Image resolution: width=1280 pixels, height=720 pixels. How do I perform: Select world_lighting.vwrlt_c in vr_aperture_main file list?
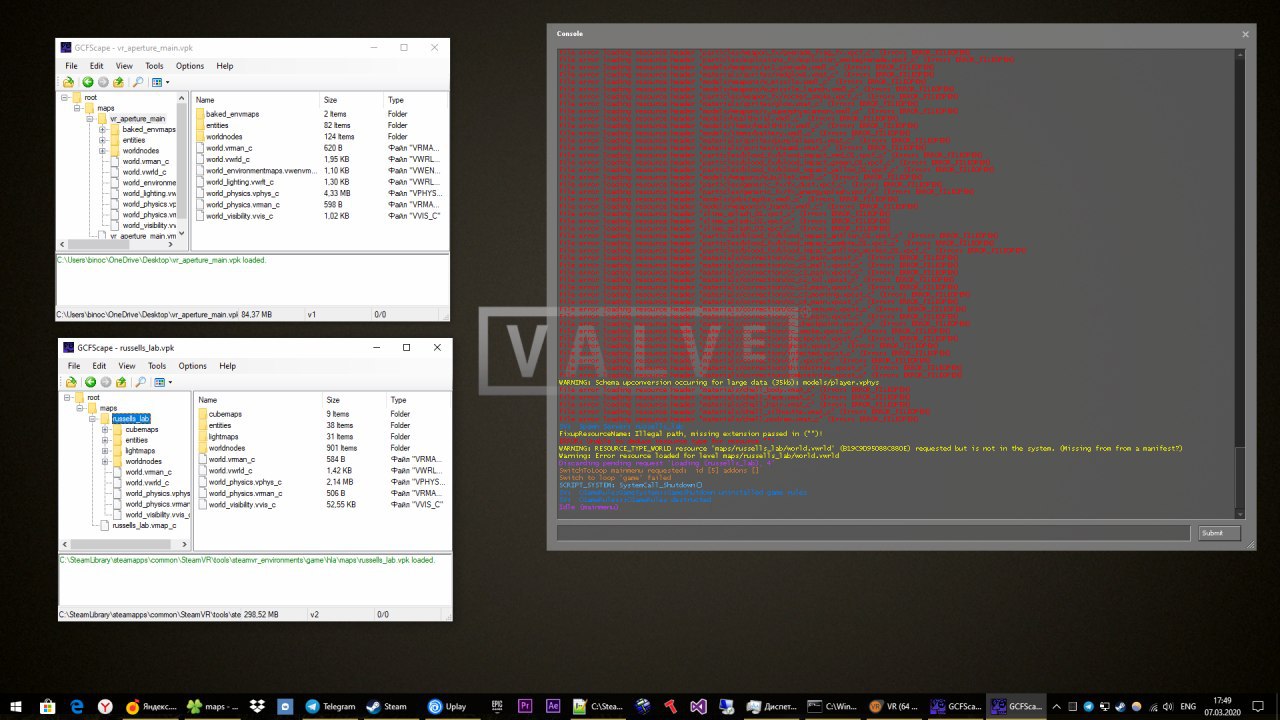[x=240, y=182]
